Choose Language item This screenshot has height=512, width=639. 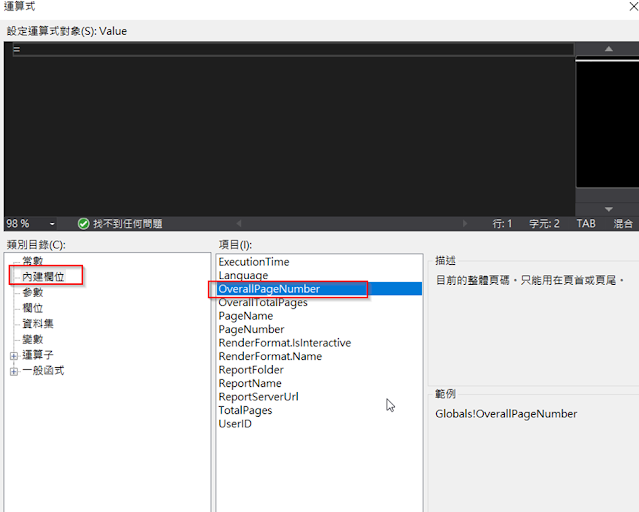pyautogui.click(x=320, y=275)
